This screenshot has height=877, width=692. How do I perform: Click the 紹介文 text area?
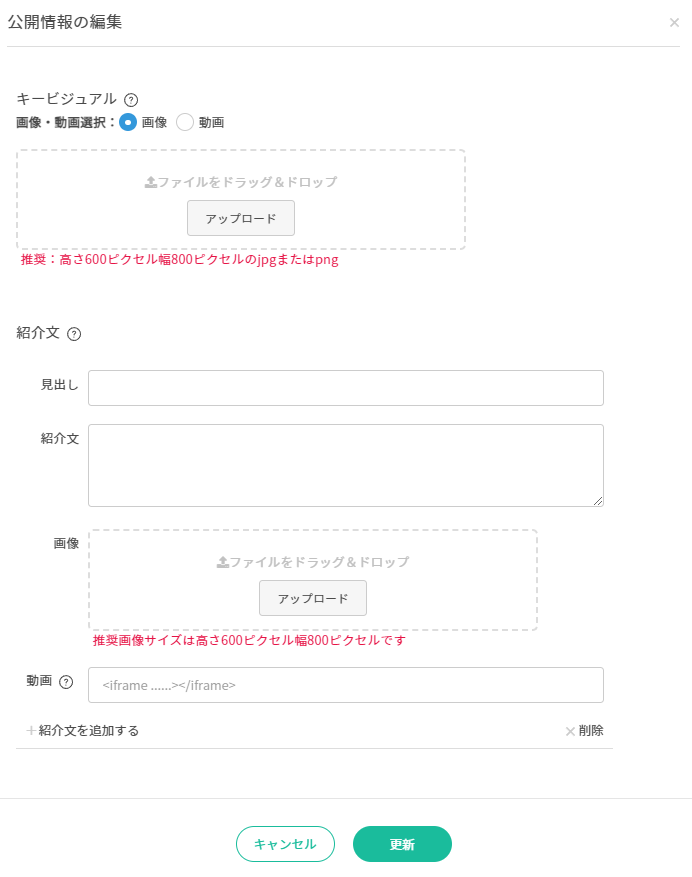(x=346, y=465)
